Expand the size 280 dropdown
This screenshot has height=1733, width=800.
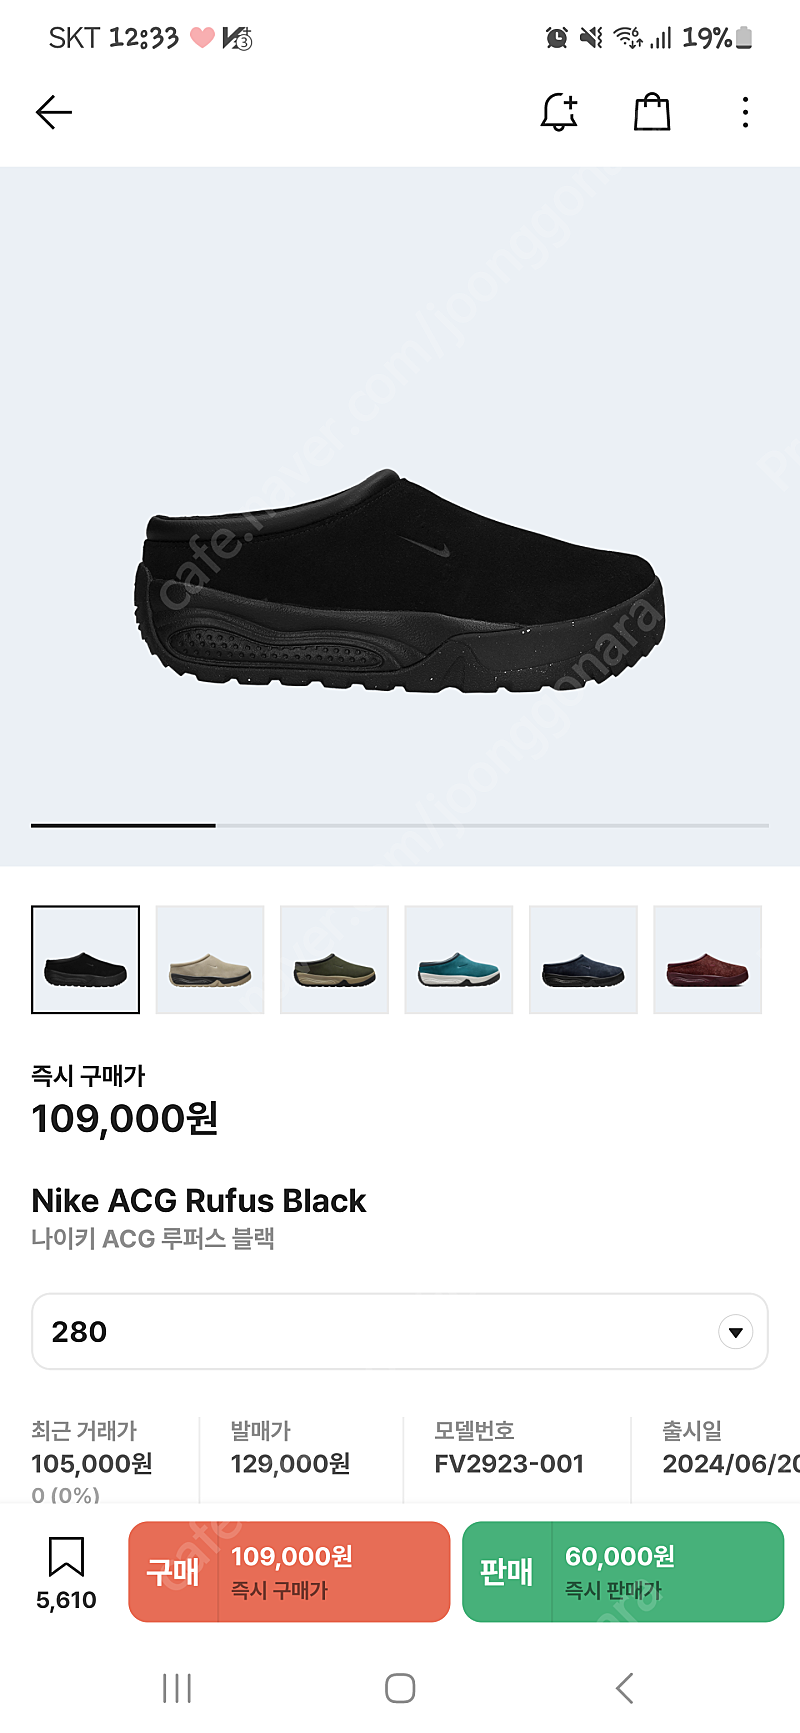400,1332
